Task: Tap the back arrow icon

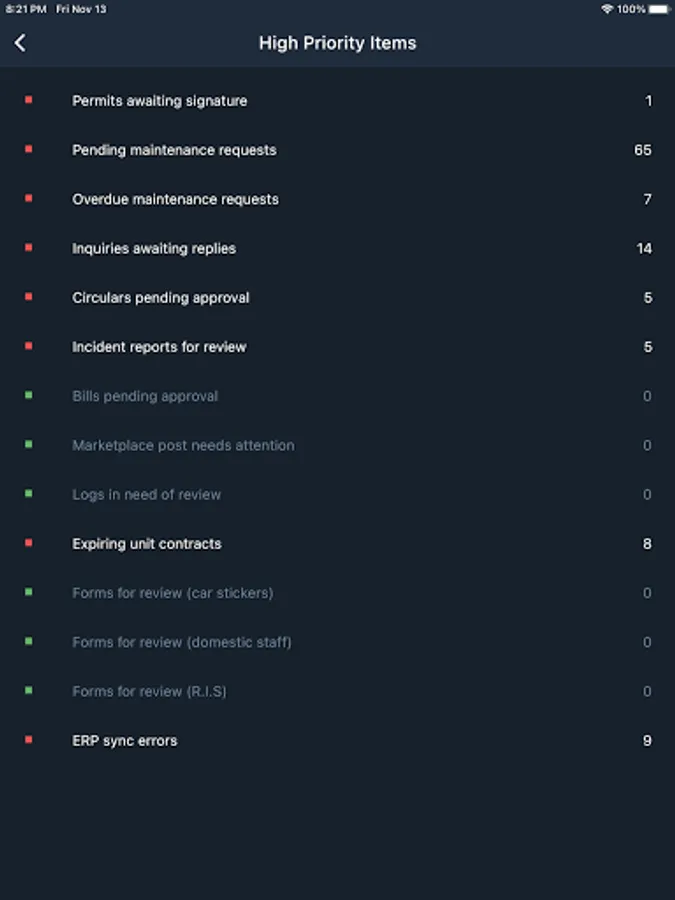Action: (20, 43)
